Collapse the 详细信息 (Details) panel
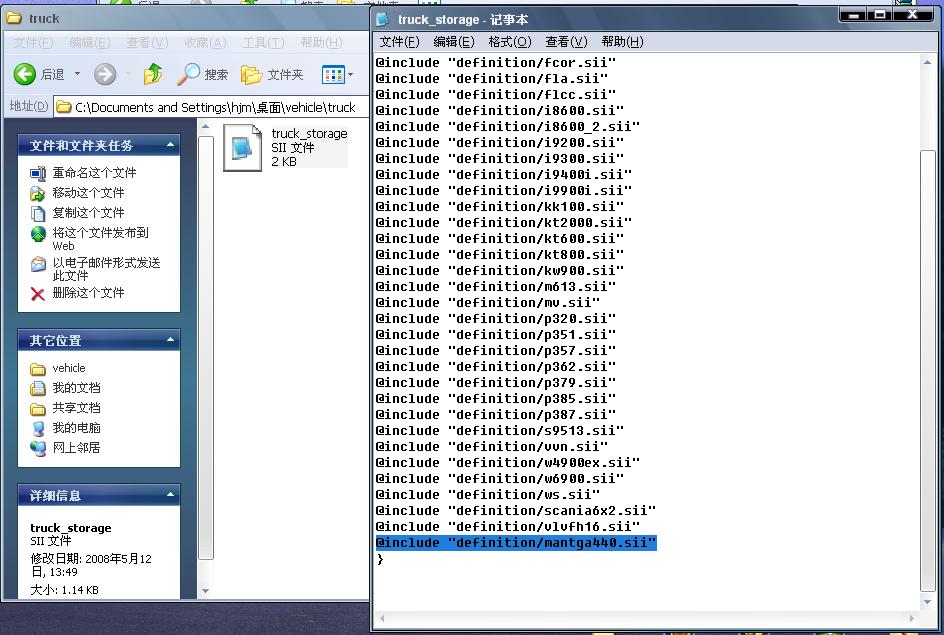The height and width of the screenshot is (635, 944). click(x=169, y=496)
